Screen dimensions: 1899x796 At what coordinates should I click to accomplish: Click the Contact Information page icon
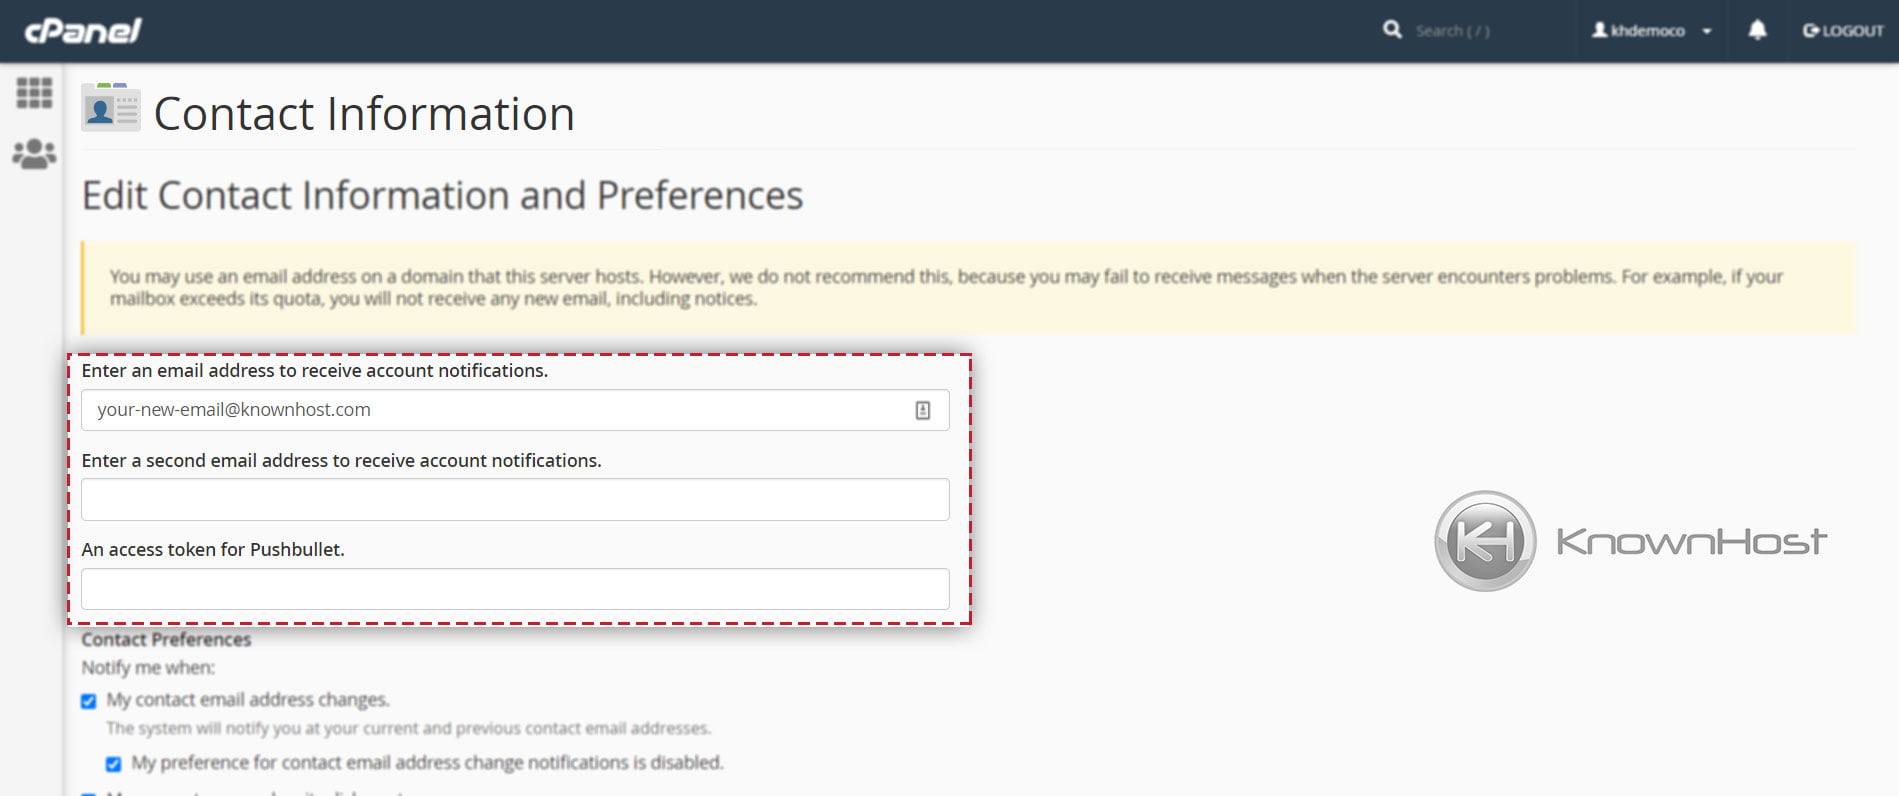click(109, 112)
